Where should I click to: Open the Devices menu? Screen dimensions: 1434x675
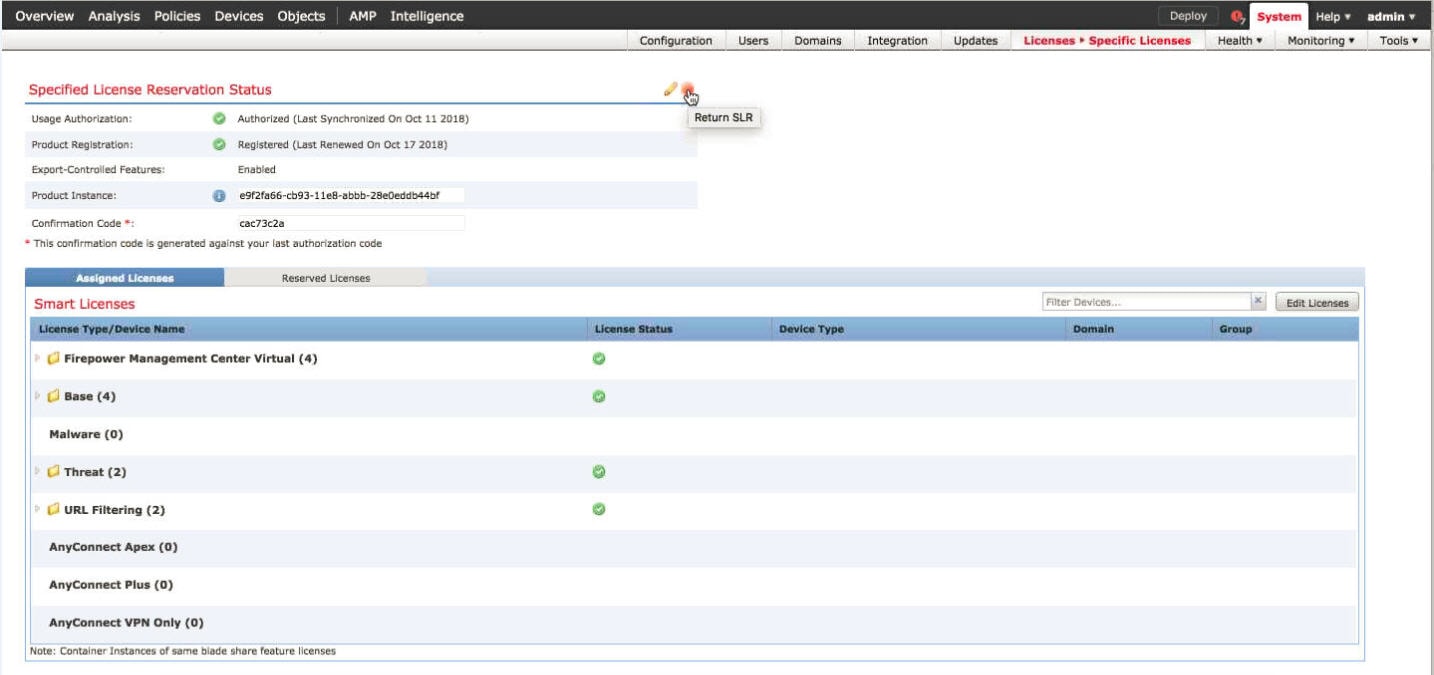(x=240, y=17)
